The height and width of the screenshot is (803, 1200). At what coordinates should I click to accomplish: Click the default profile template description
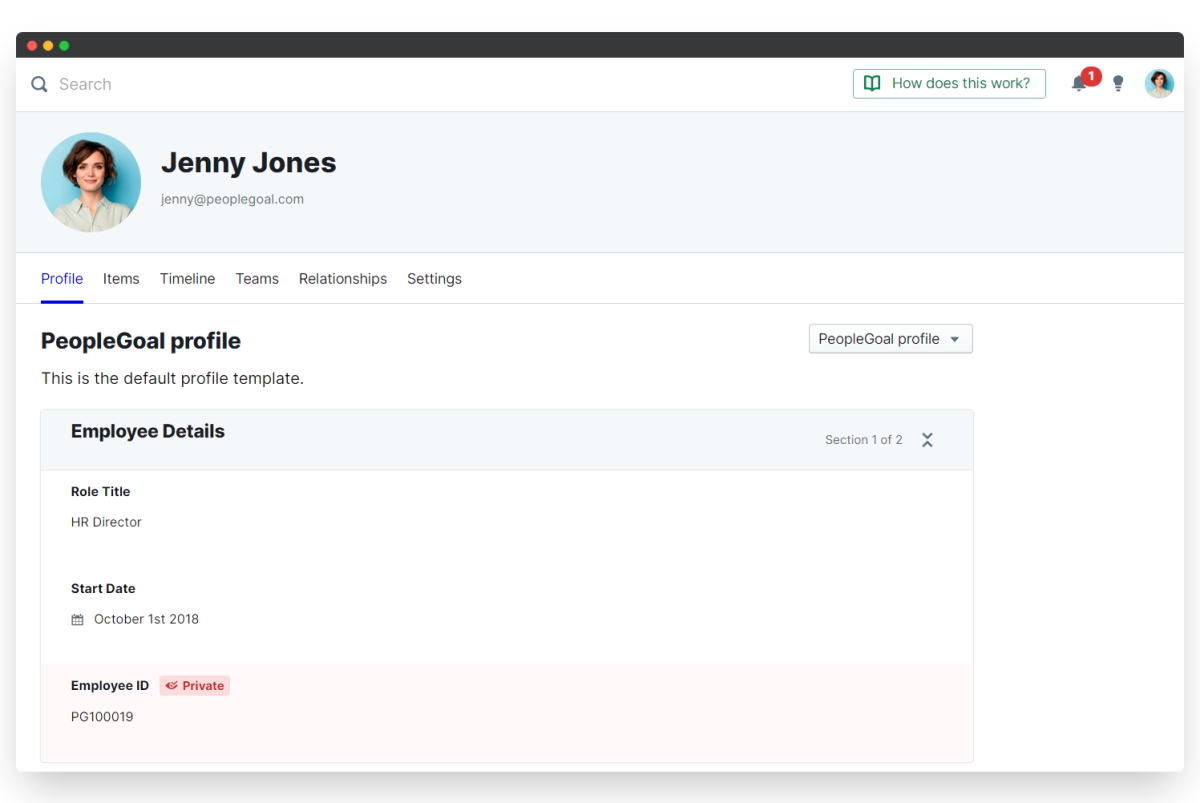point(172,379)
